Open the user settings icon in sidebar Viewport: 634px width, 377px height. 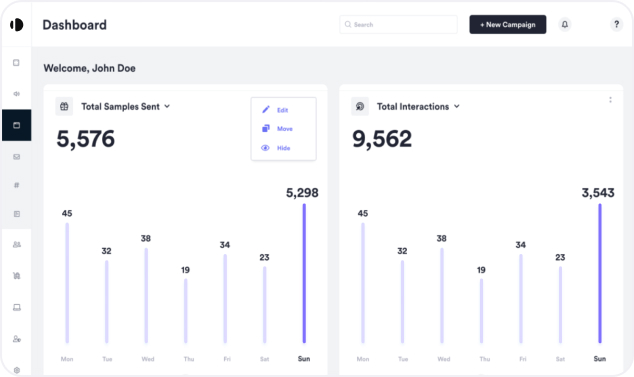tap(17, 339)
